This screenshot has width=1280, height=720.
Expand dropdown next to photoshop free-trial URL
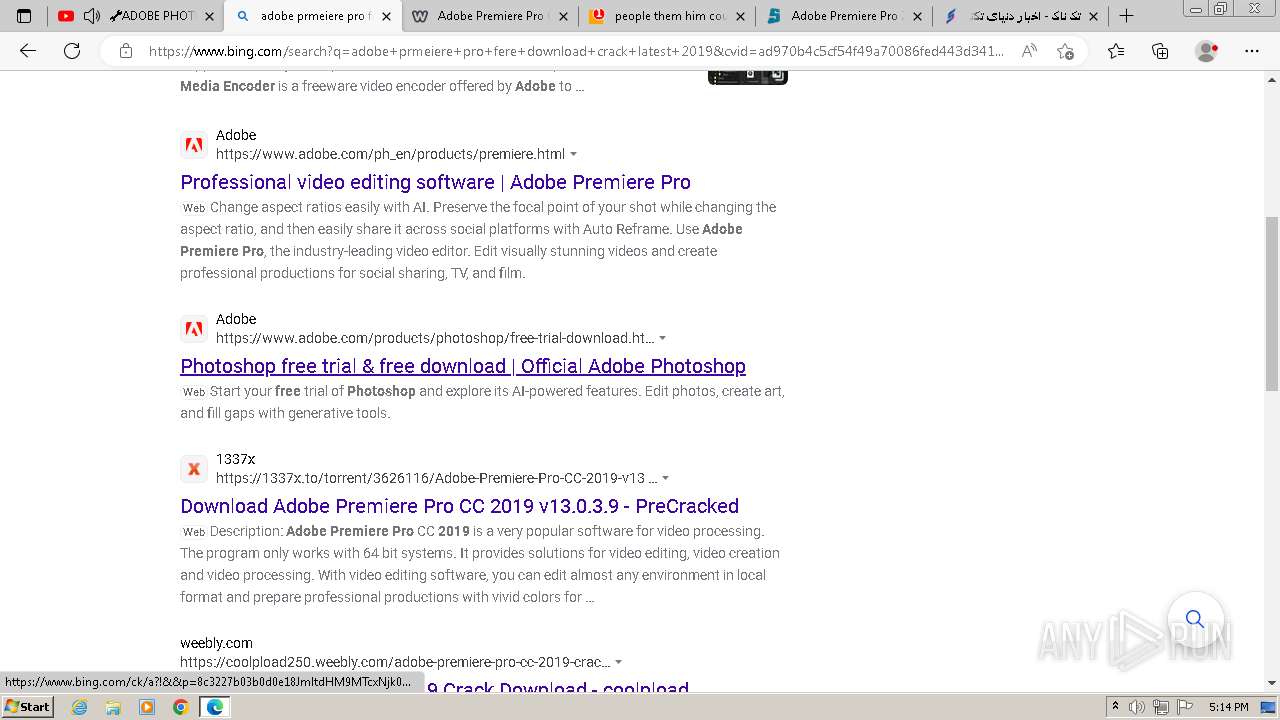click(662, 338)
